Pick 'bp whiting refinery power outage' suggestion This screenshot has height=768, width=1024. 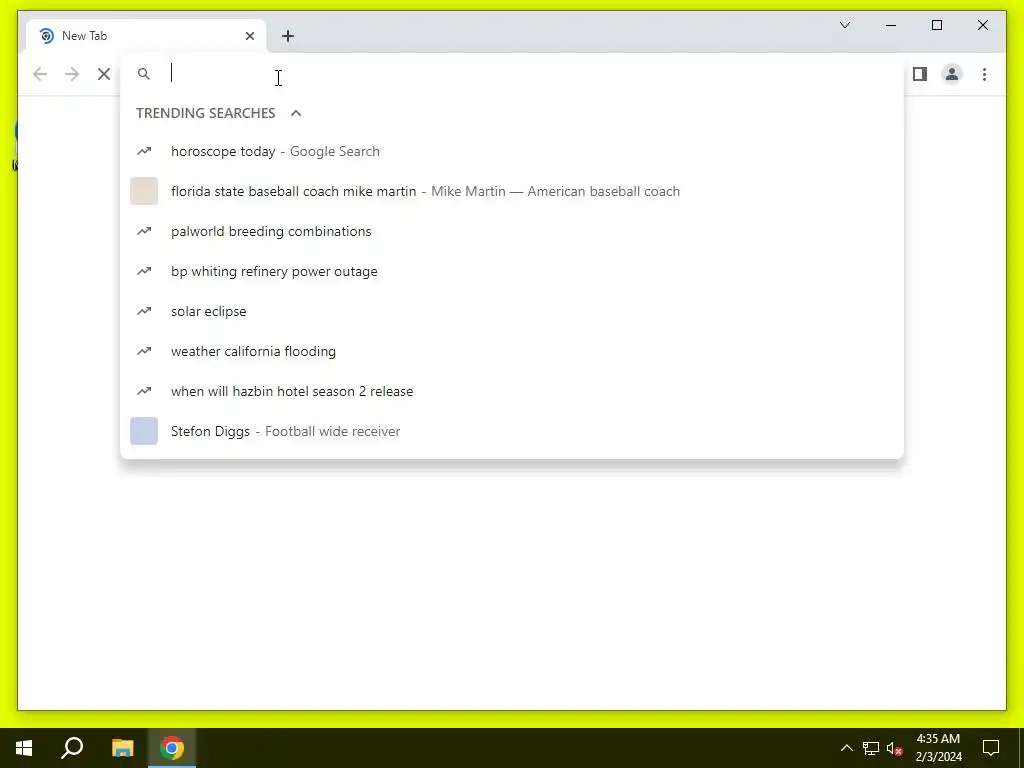point(512,271)
